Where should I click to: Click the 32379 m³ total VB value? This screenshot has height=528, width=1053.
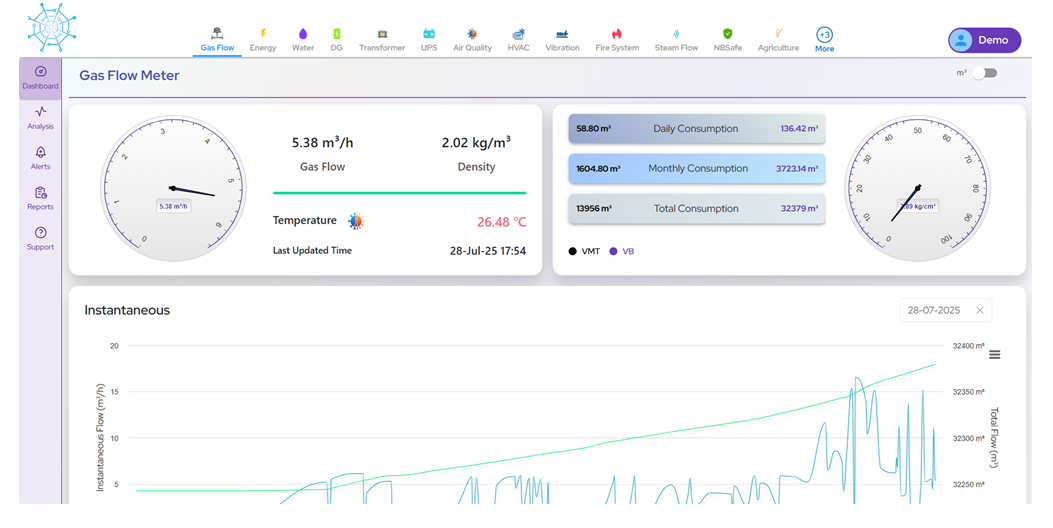click(x=799, y=209)
